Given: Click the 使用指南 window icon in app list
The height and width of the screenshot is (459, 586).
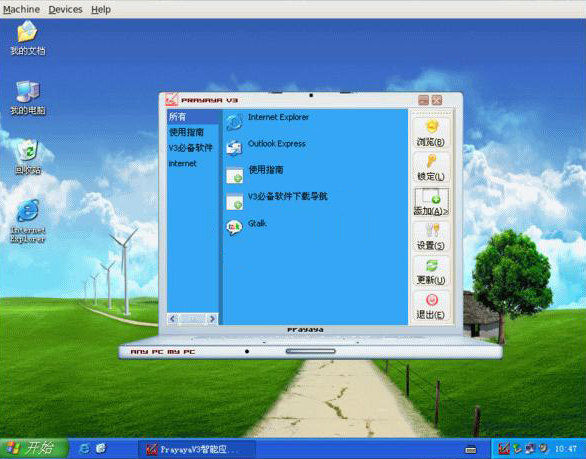Looking at the screenshot, I should click(x=234, y=175).
